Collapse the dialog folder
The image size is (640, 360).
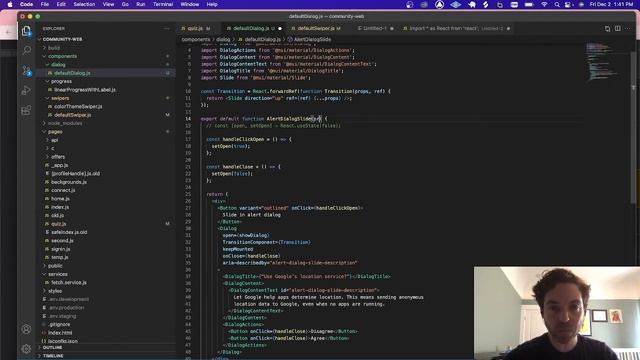58,64
